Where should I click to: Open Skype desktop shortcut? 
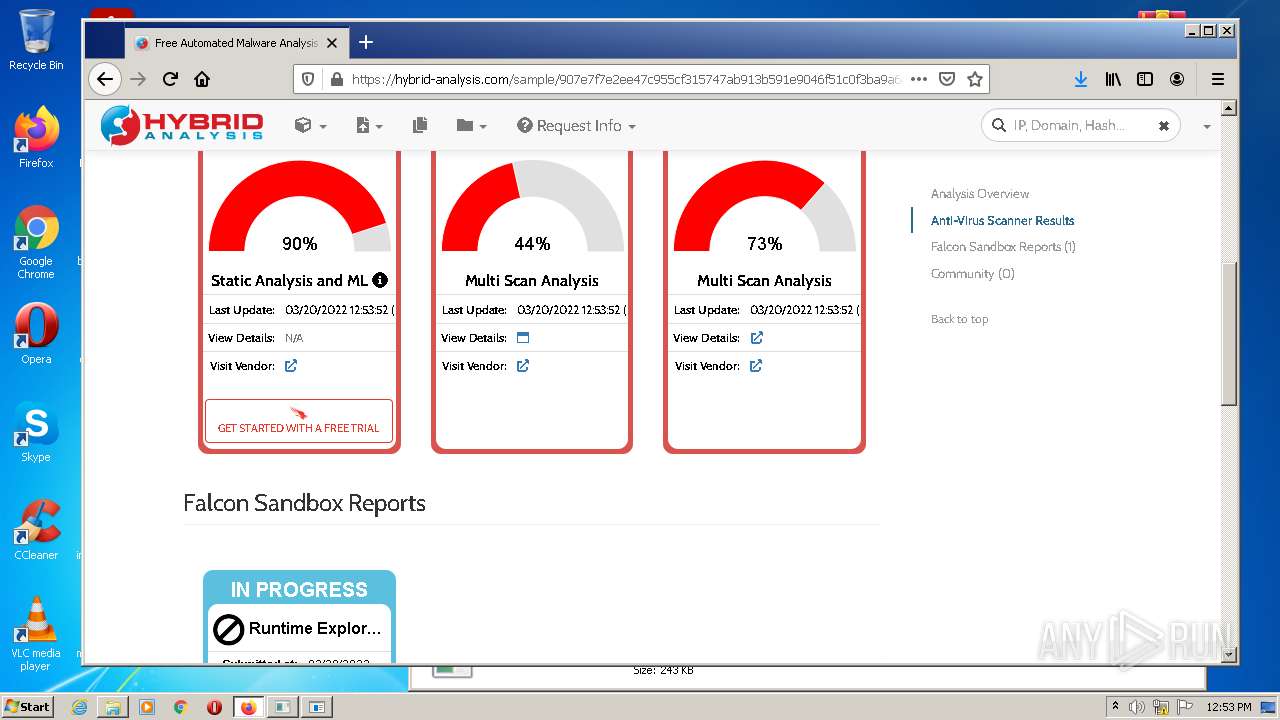36,432
